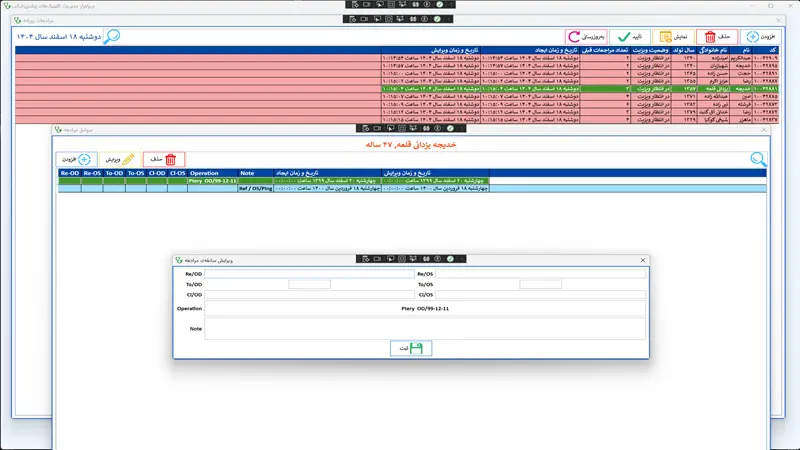Close the daily visits (مراجعات روزانه) window
800x450 pixels.
tap(779, 20)
